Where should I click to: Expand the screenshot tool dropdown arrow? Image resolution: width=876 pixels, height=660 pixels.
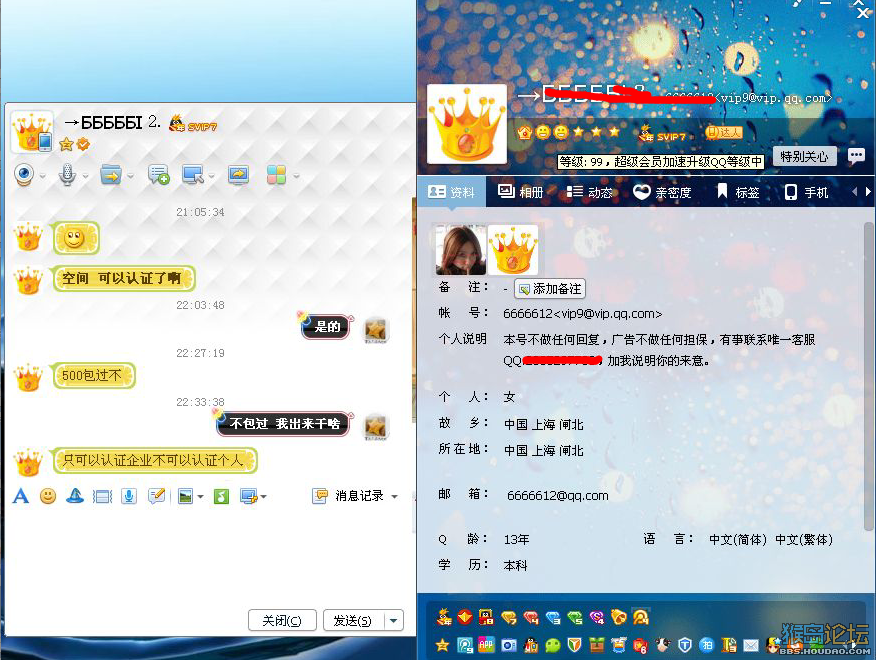264,496
